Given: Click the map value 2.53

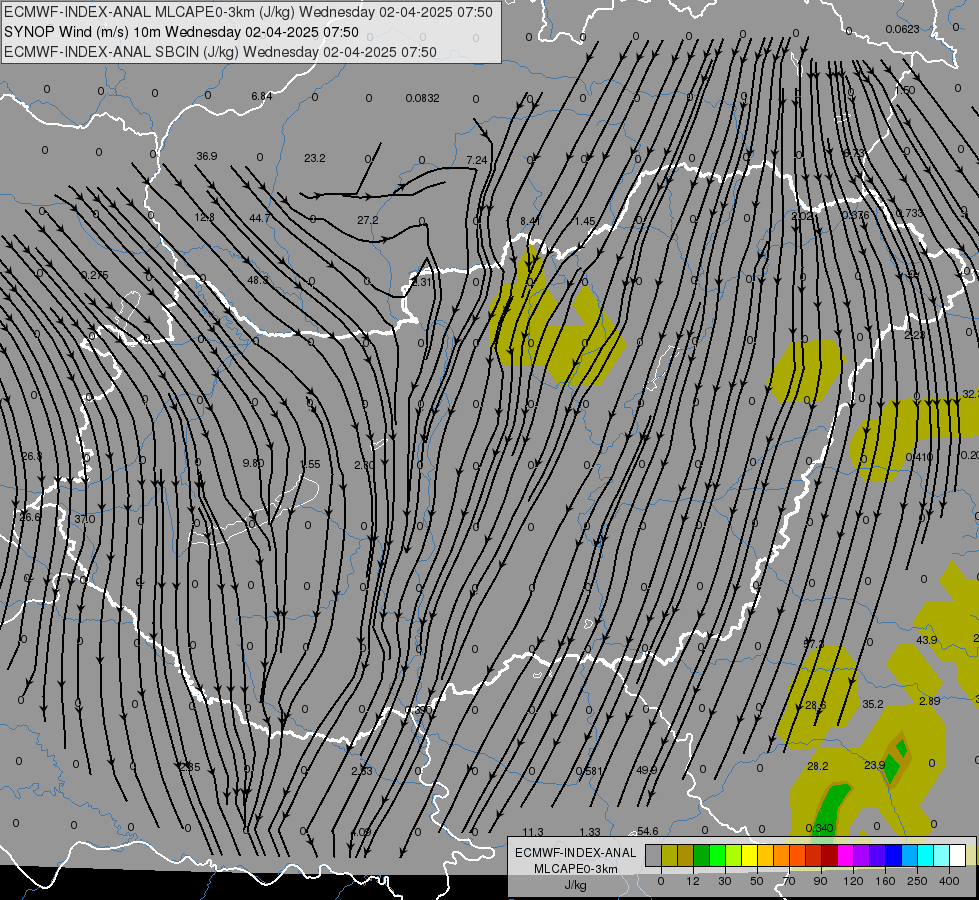Looking at the screenshot, I should (x=362, y=771).
